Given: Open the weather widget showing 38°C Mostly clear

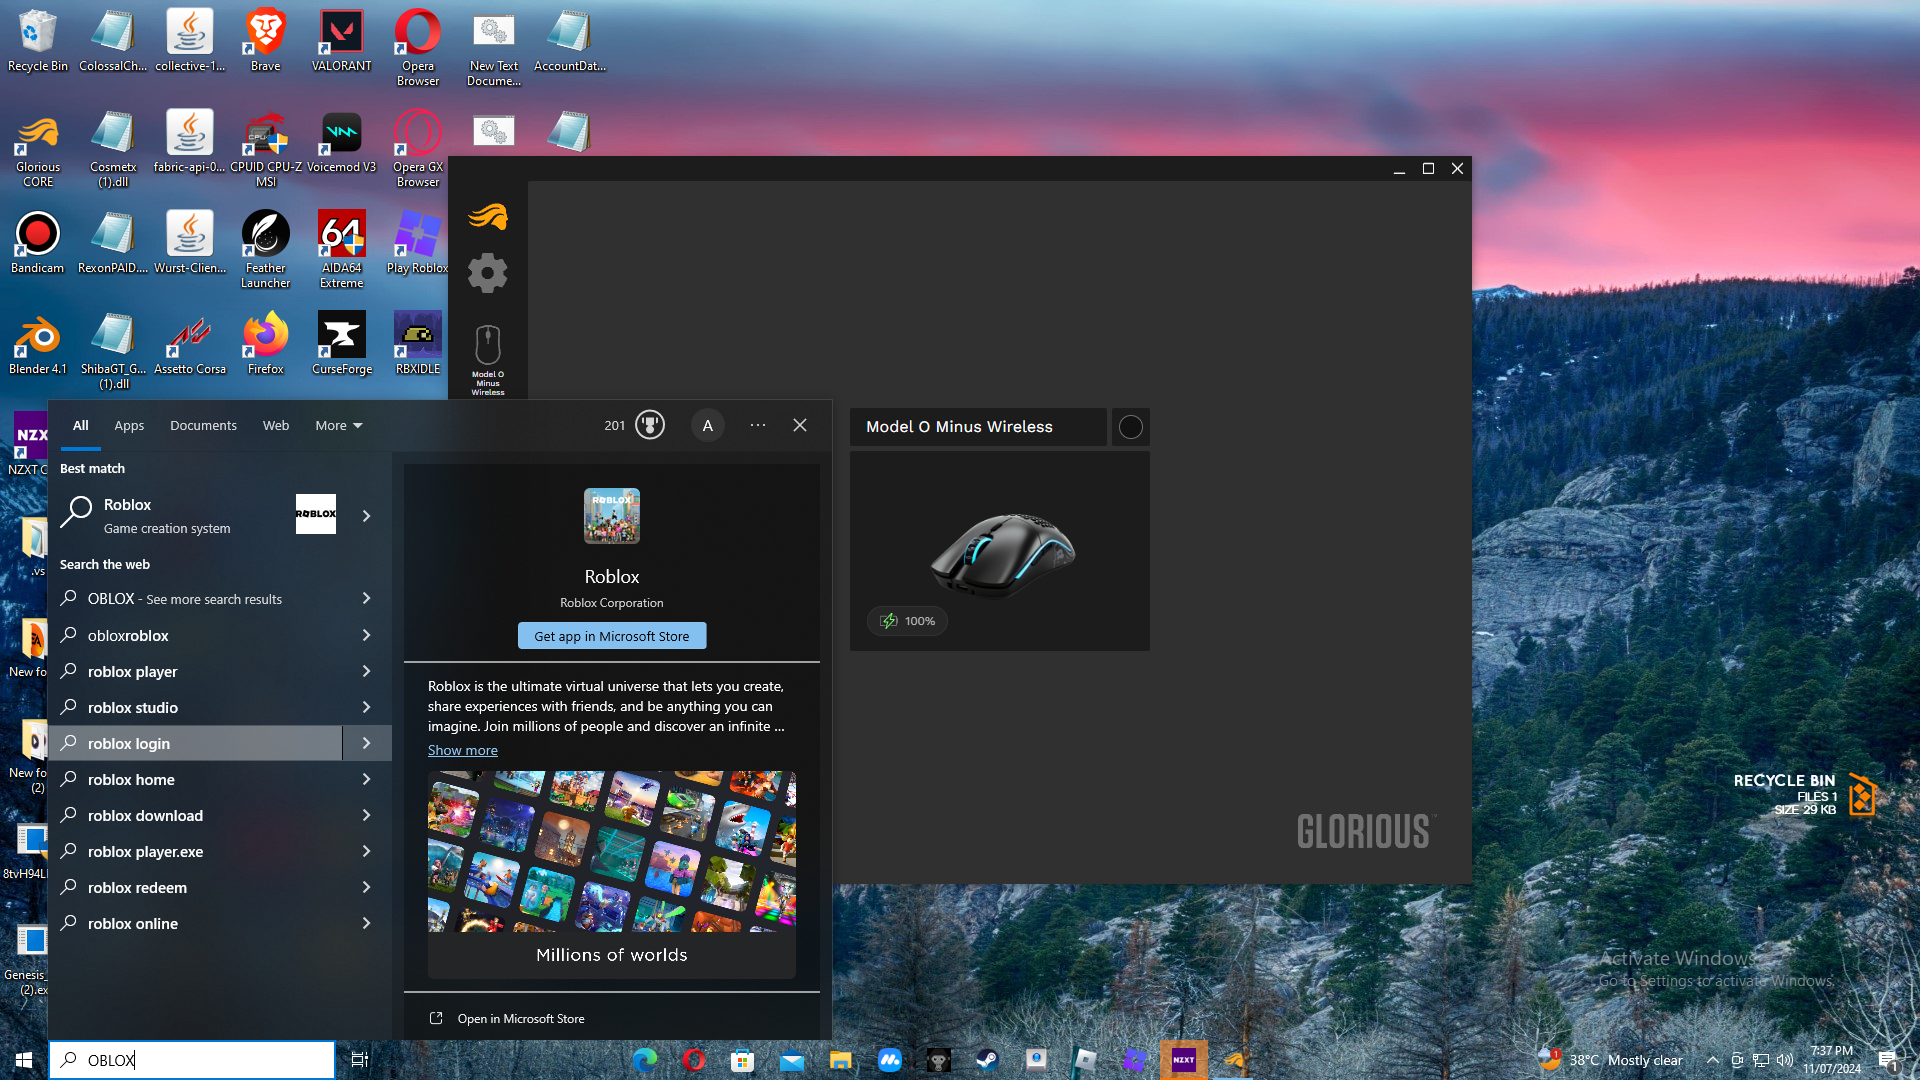Looking at the screenshot, I should coord(1611,1060).
